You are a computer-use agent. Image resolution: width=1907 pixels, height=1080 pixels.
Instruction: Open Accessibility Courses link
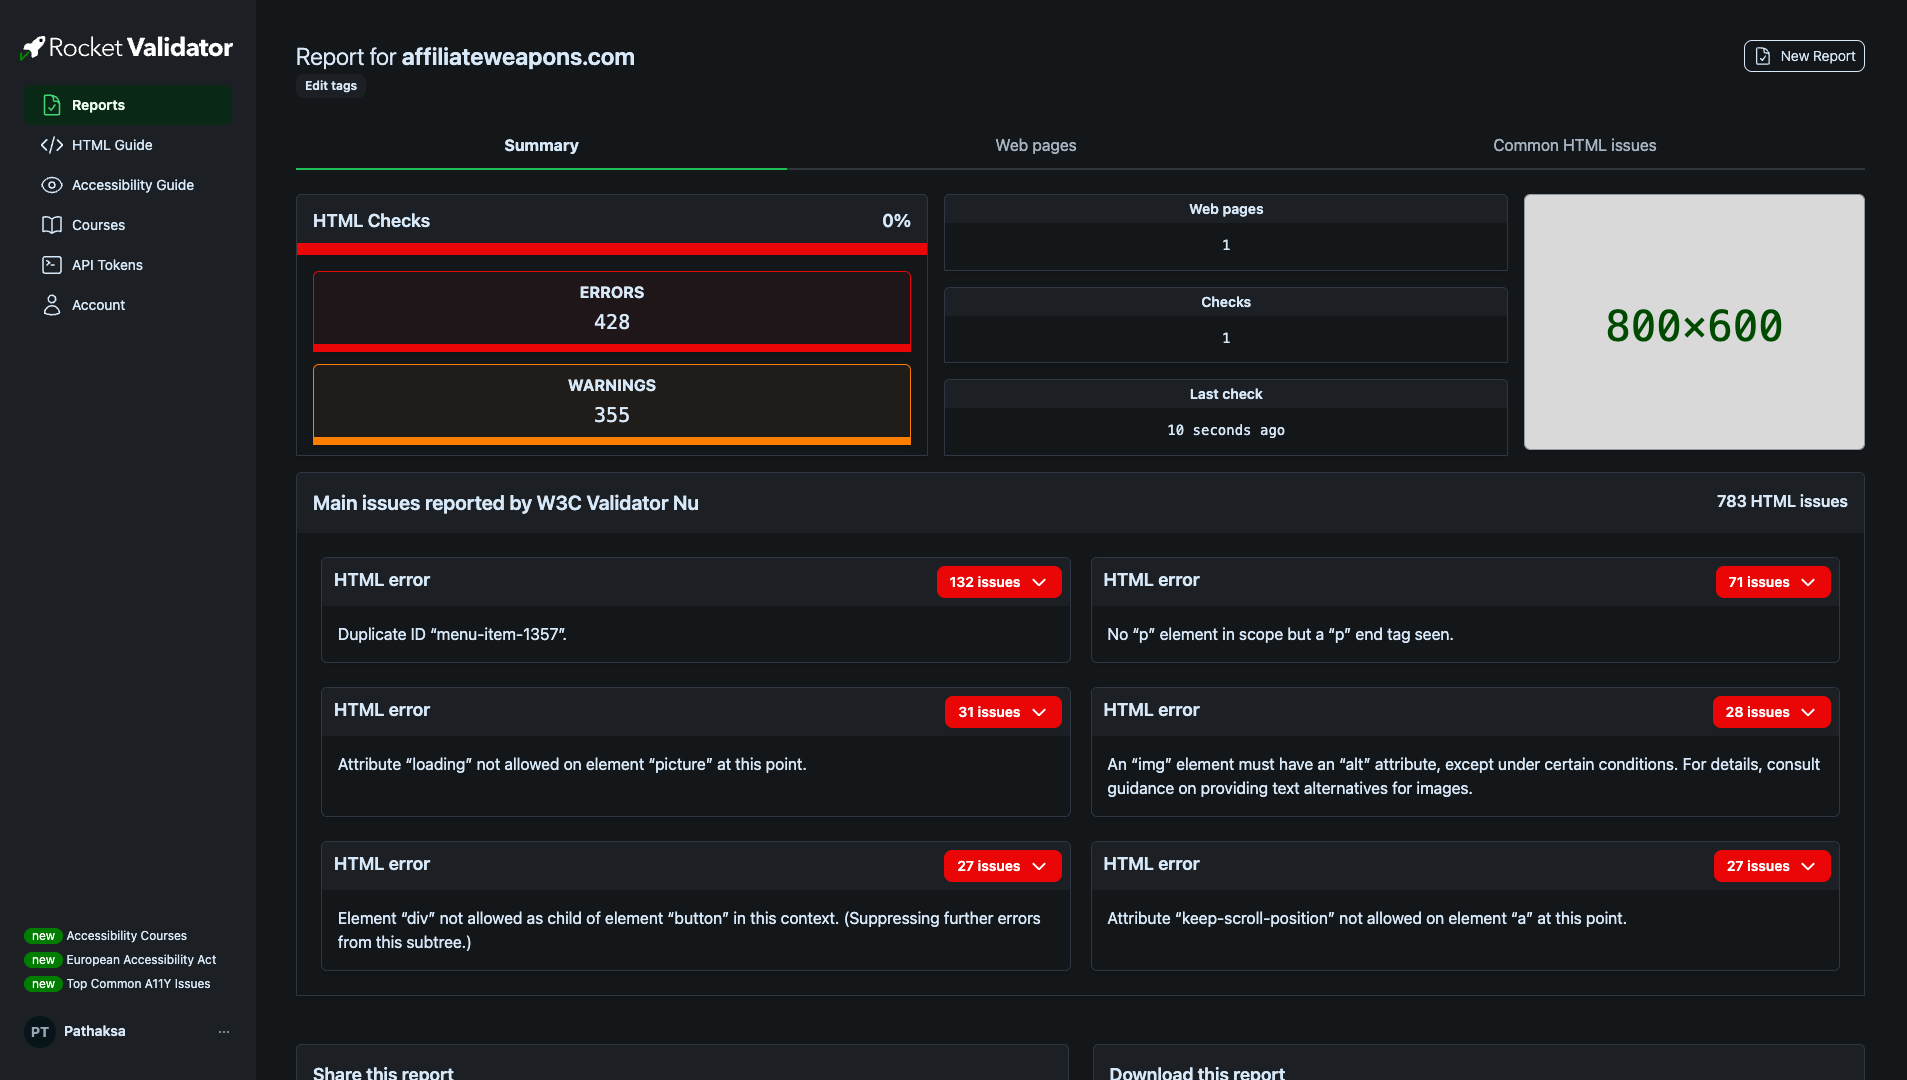click(x=126, y=935)
